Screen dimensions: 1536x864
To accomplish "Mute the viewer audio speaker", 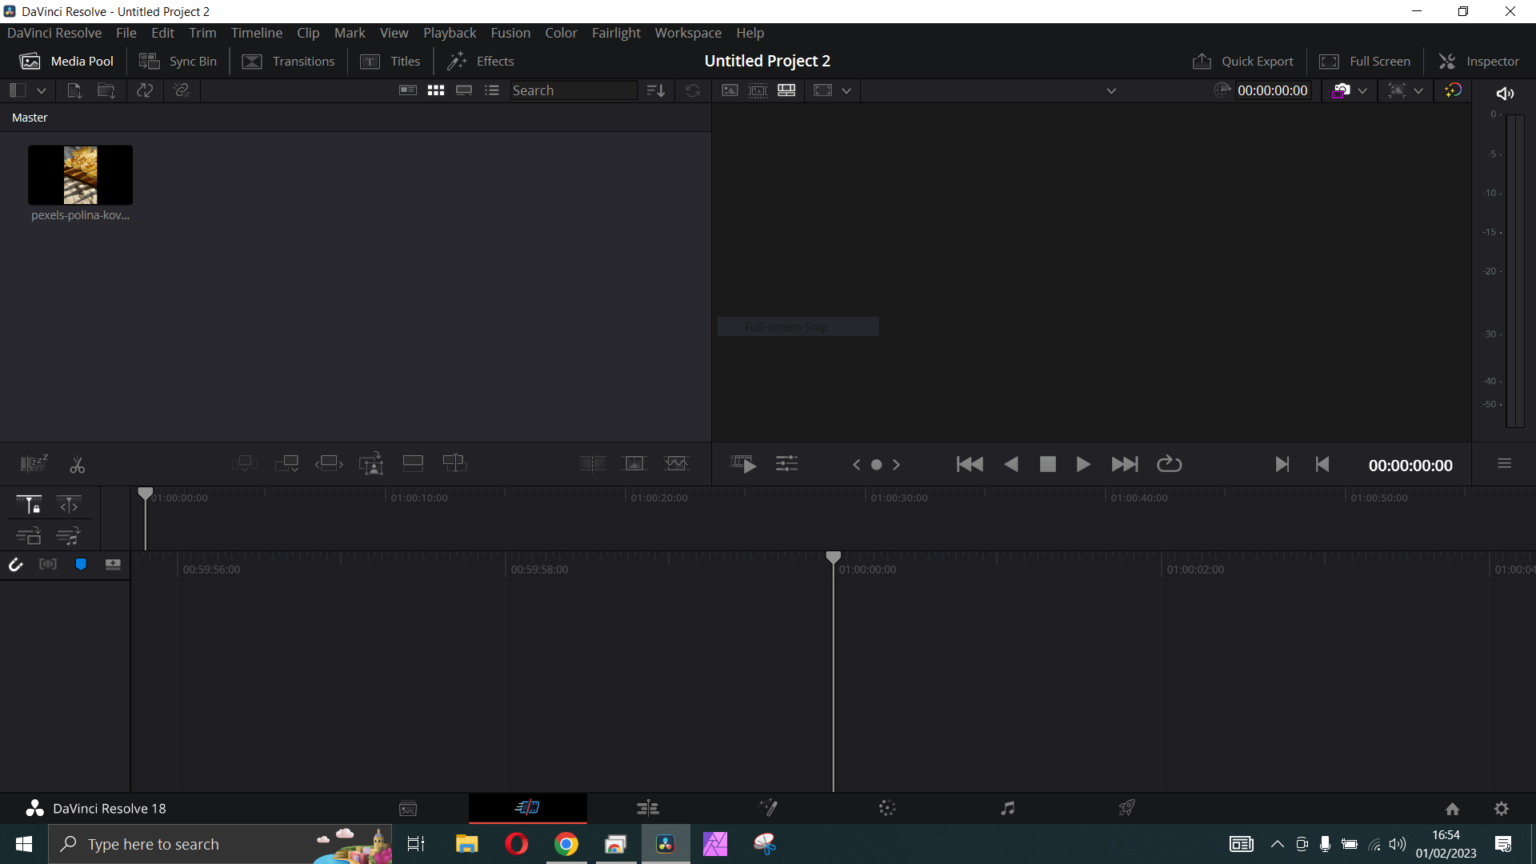I will [x=1505, y=93].
